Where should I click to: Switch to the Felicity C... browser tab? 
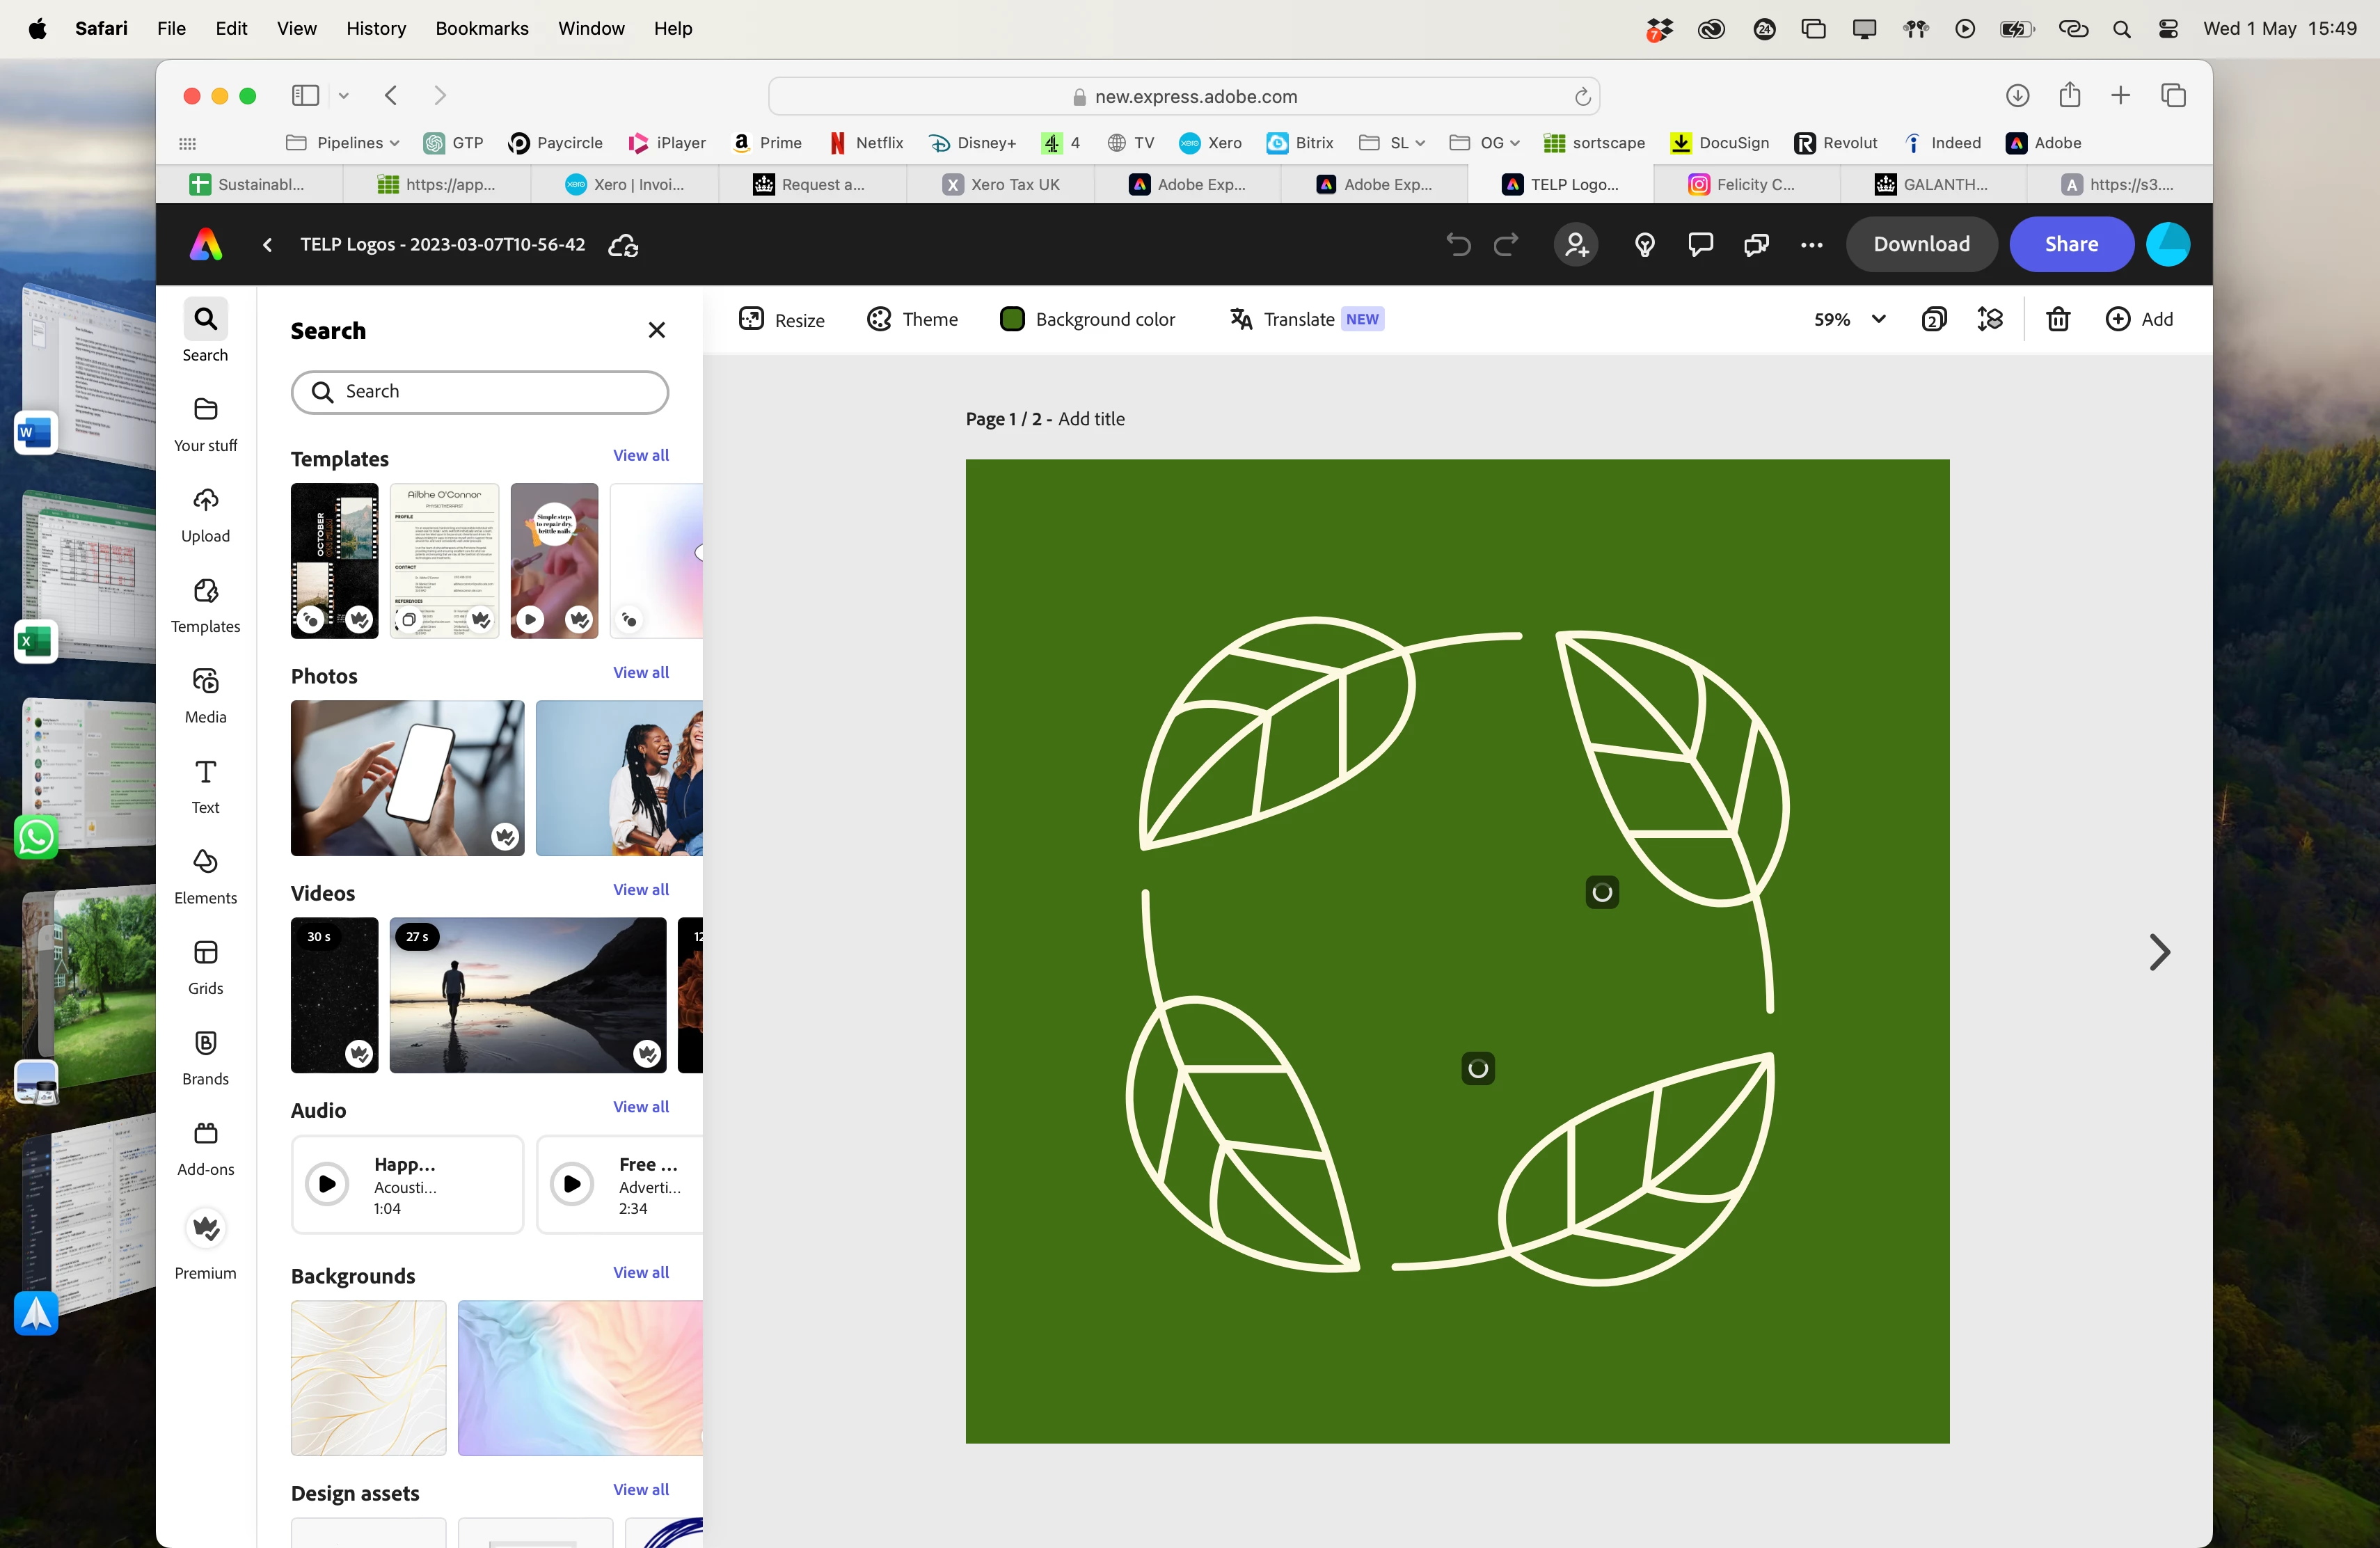(x=1743, y=184)
